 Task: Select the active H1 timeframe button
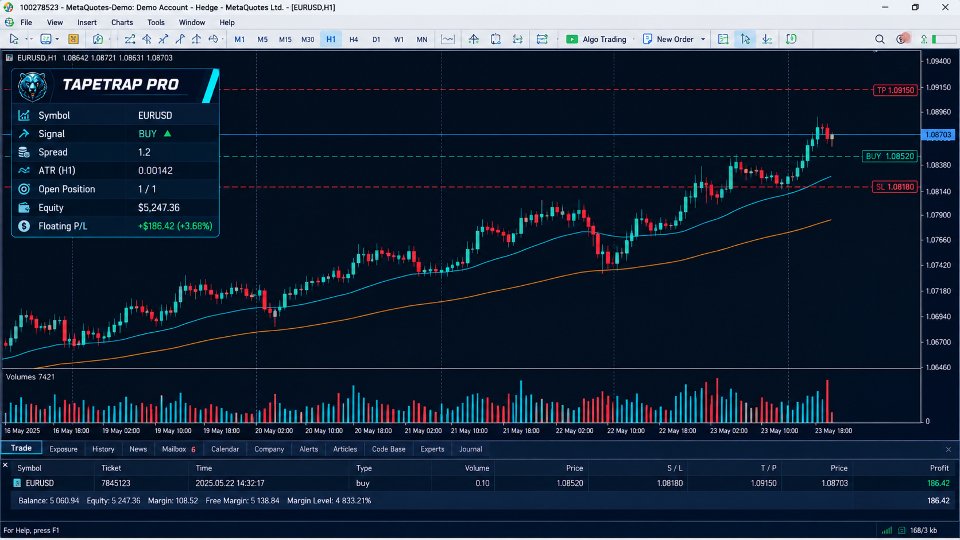(x=331, y=39)
